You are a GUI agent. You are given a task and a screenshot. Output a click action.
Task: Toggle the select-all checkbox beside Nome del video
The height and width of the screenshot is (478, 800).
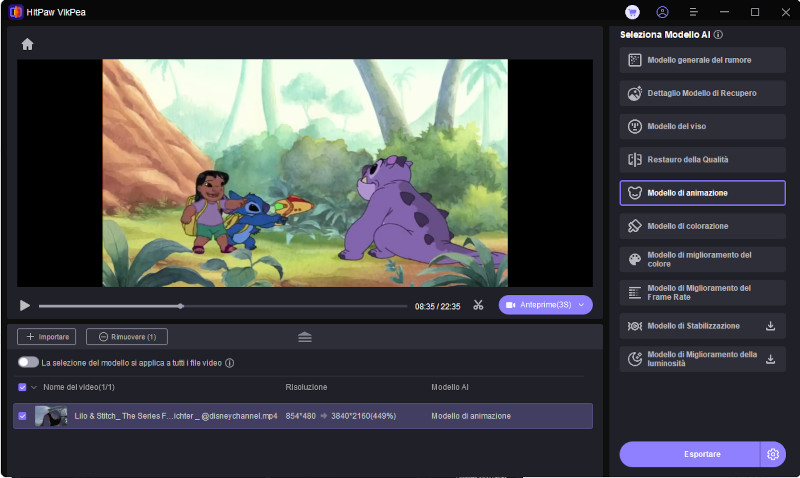pyautogui.click(x=23, y=387)
